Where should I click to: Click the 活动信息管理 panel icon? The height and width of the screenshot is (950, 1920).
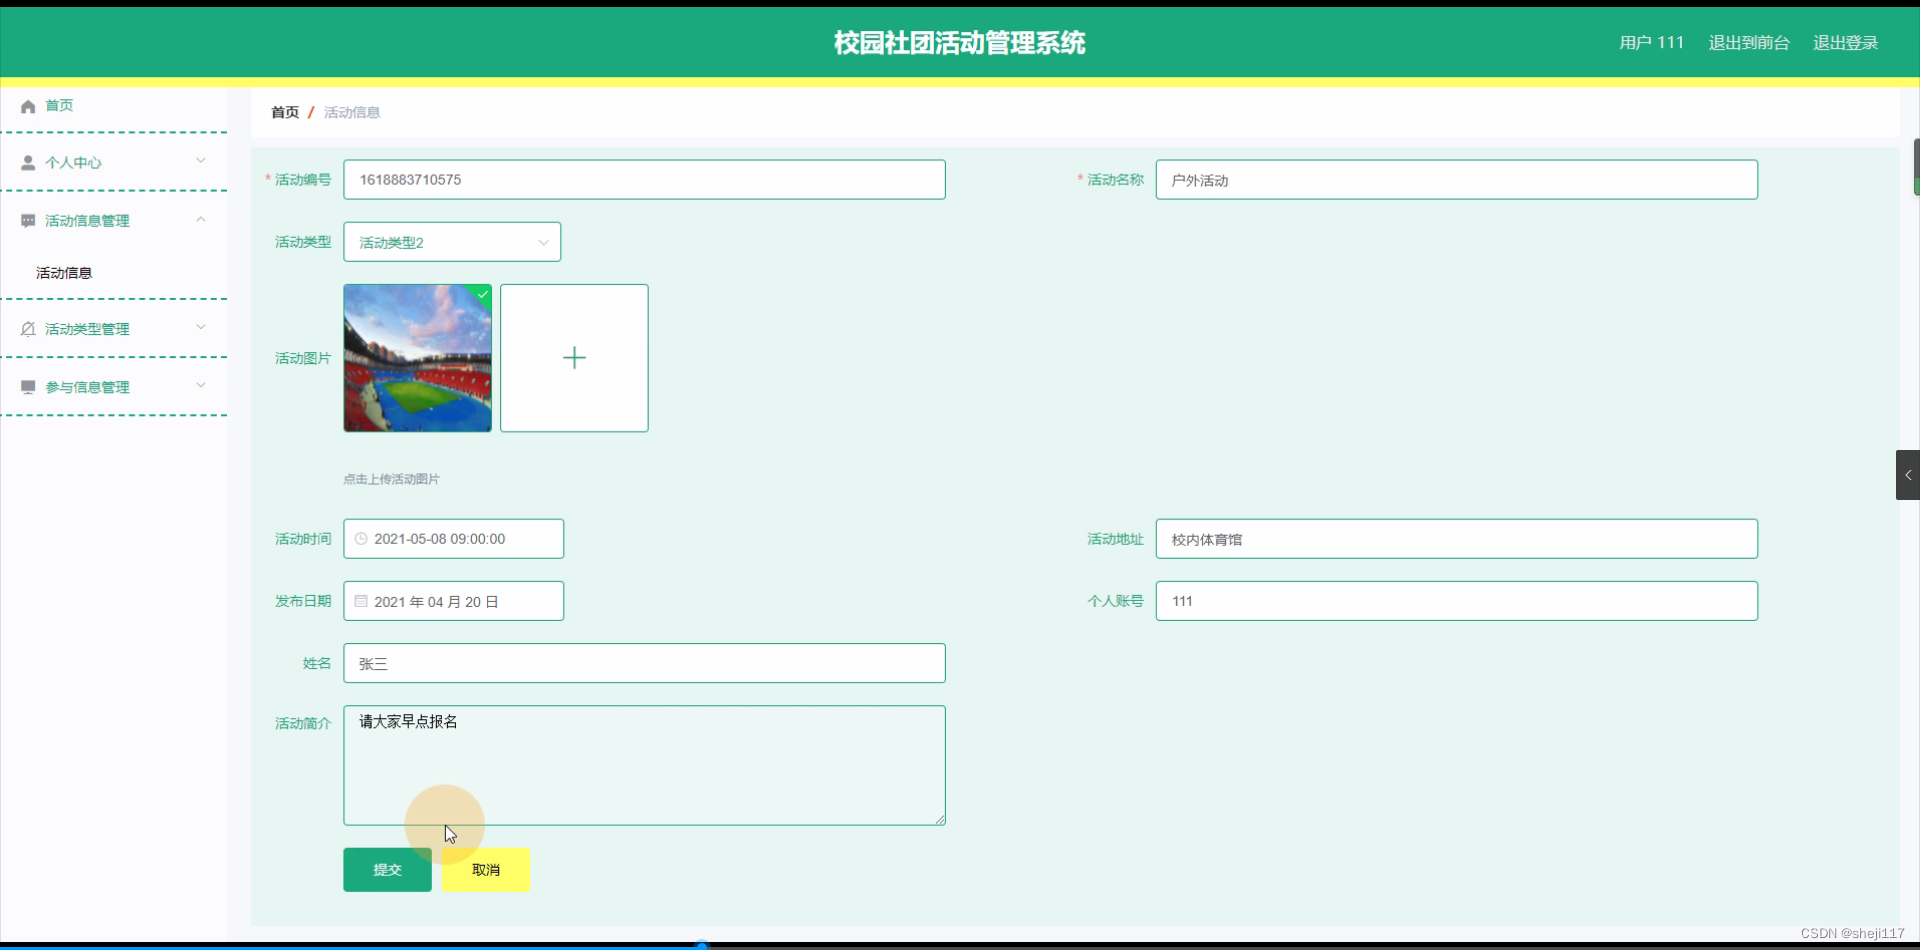click(x=26, y=220)
